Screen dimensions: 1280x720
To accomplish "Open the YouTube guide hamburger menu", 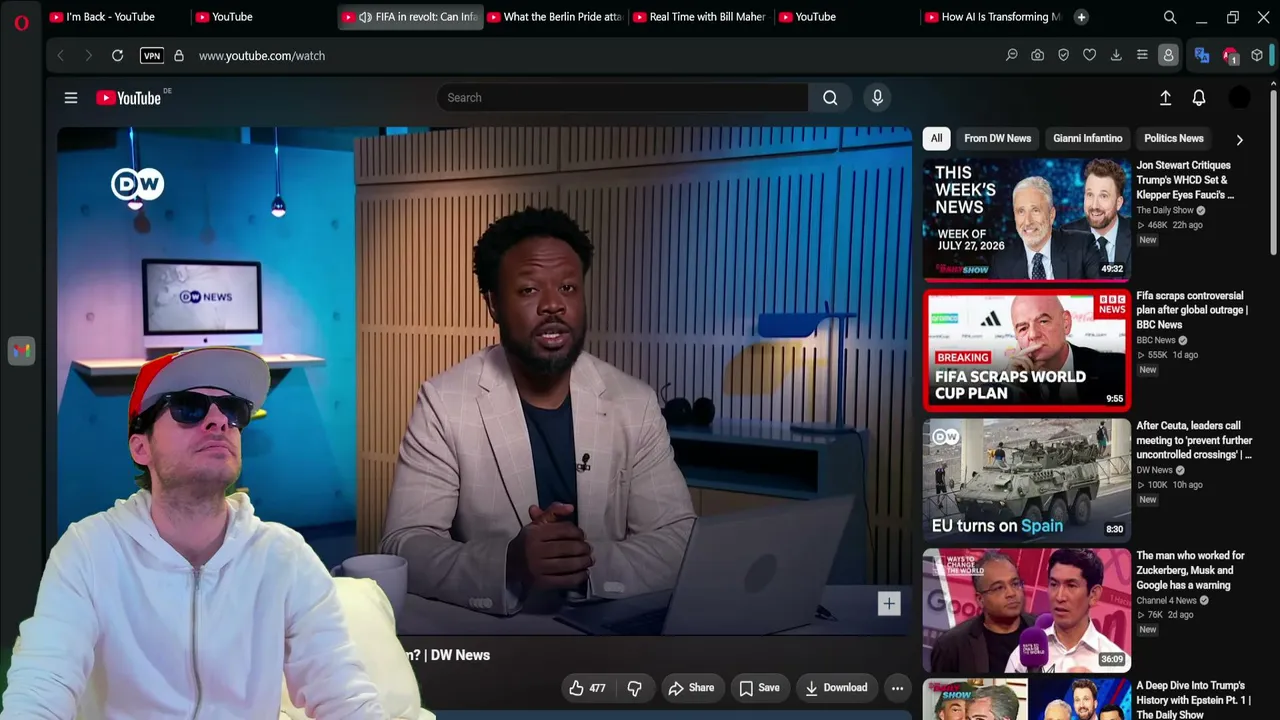I will [x=71, y=98].
